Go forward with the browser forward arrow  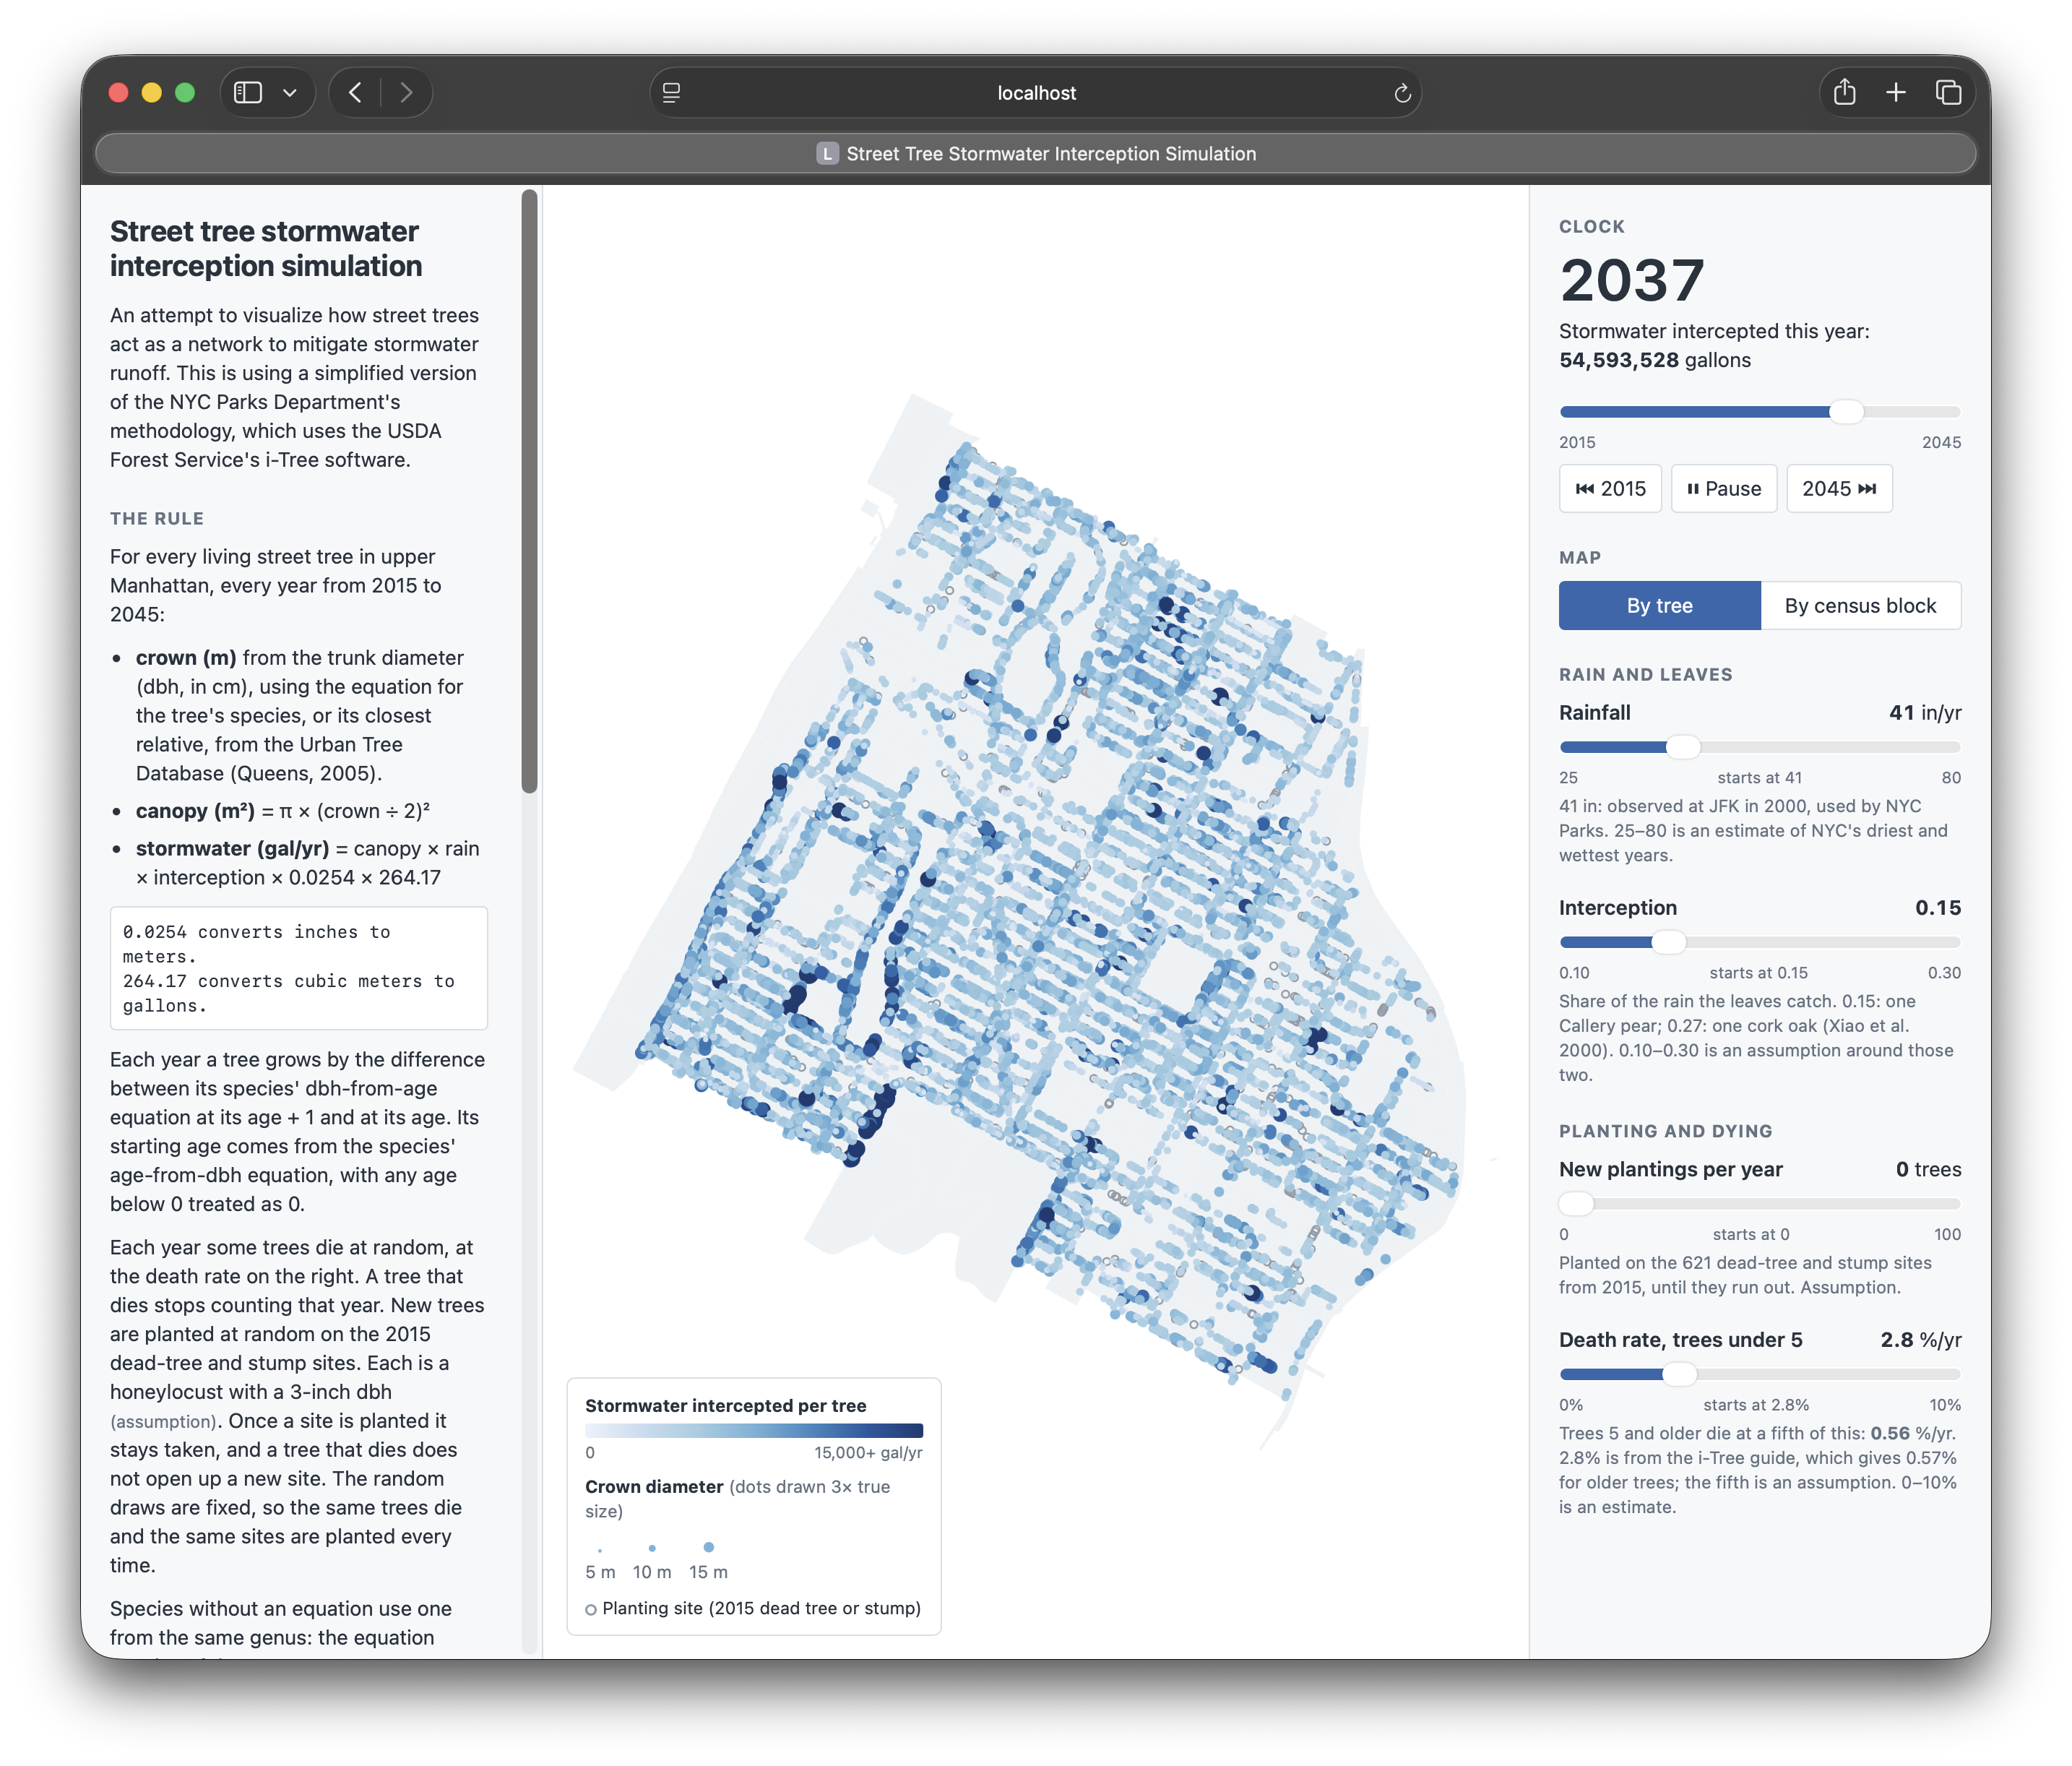pos(406,93)
